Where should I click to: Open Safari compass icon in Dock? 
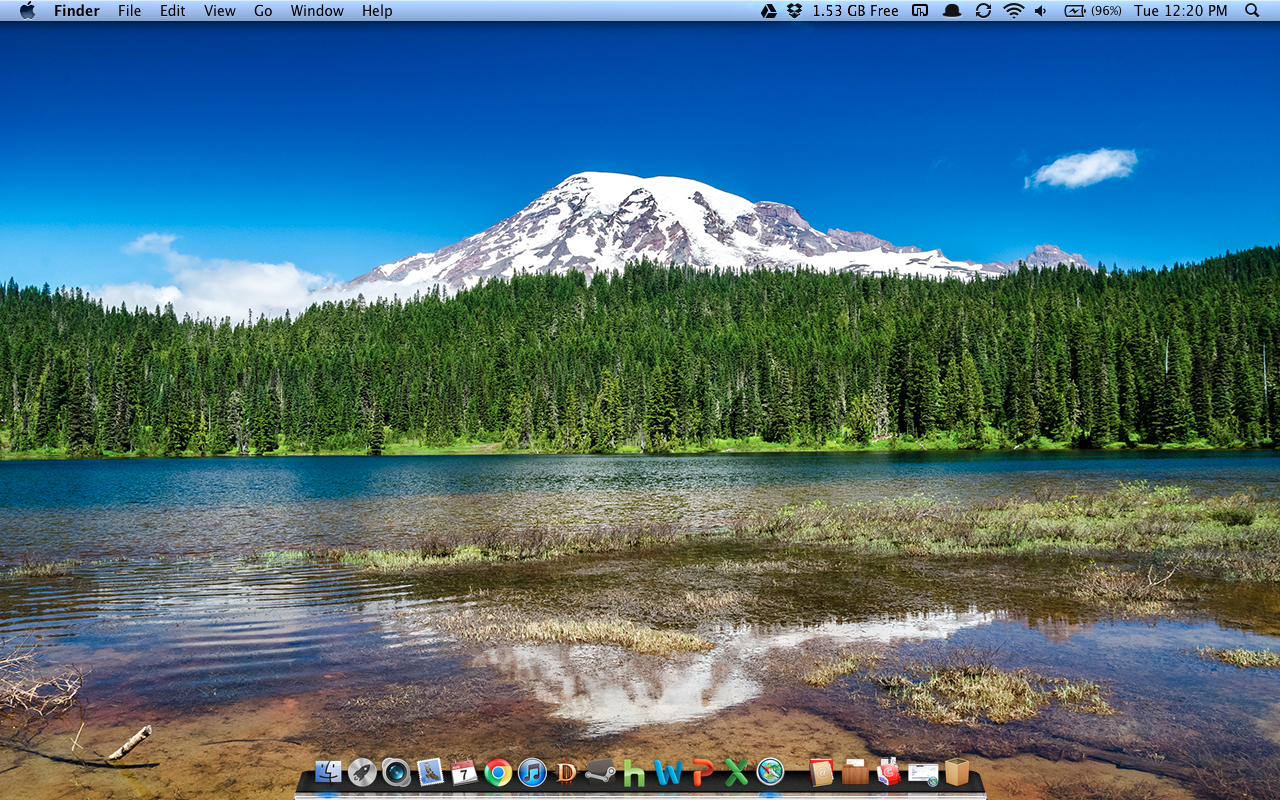point(770,772)
